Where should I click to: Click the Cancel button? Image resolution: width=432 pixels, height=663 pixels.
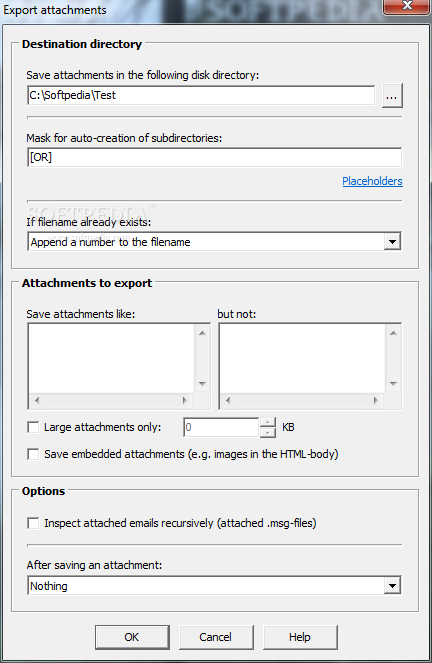[216, 637]
